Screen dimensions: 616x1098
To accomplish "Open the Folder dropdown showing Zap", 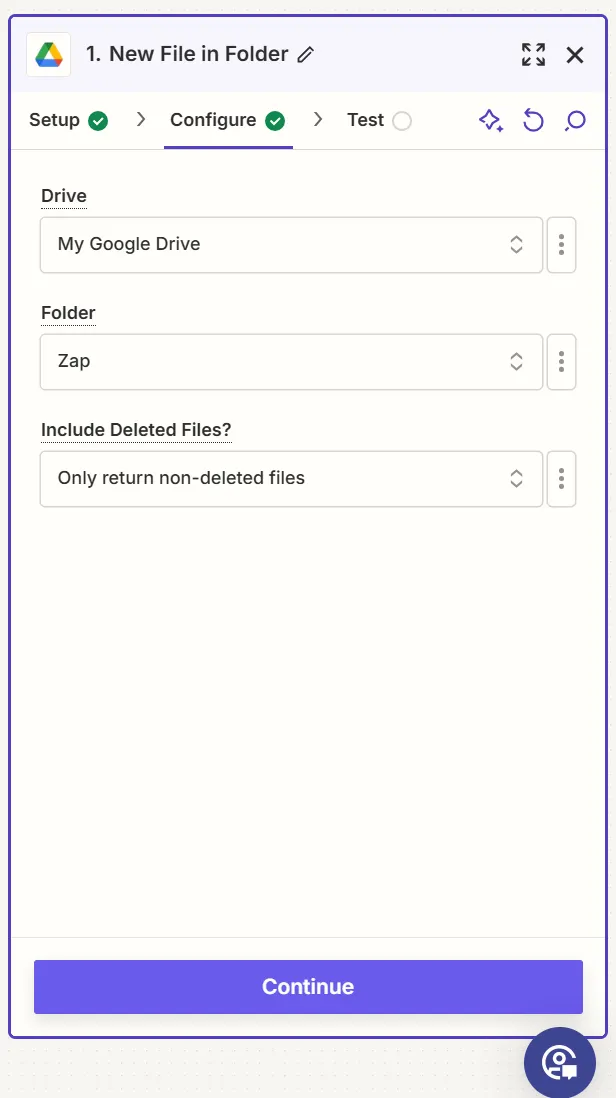I will click(x=291, y=362).
